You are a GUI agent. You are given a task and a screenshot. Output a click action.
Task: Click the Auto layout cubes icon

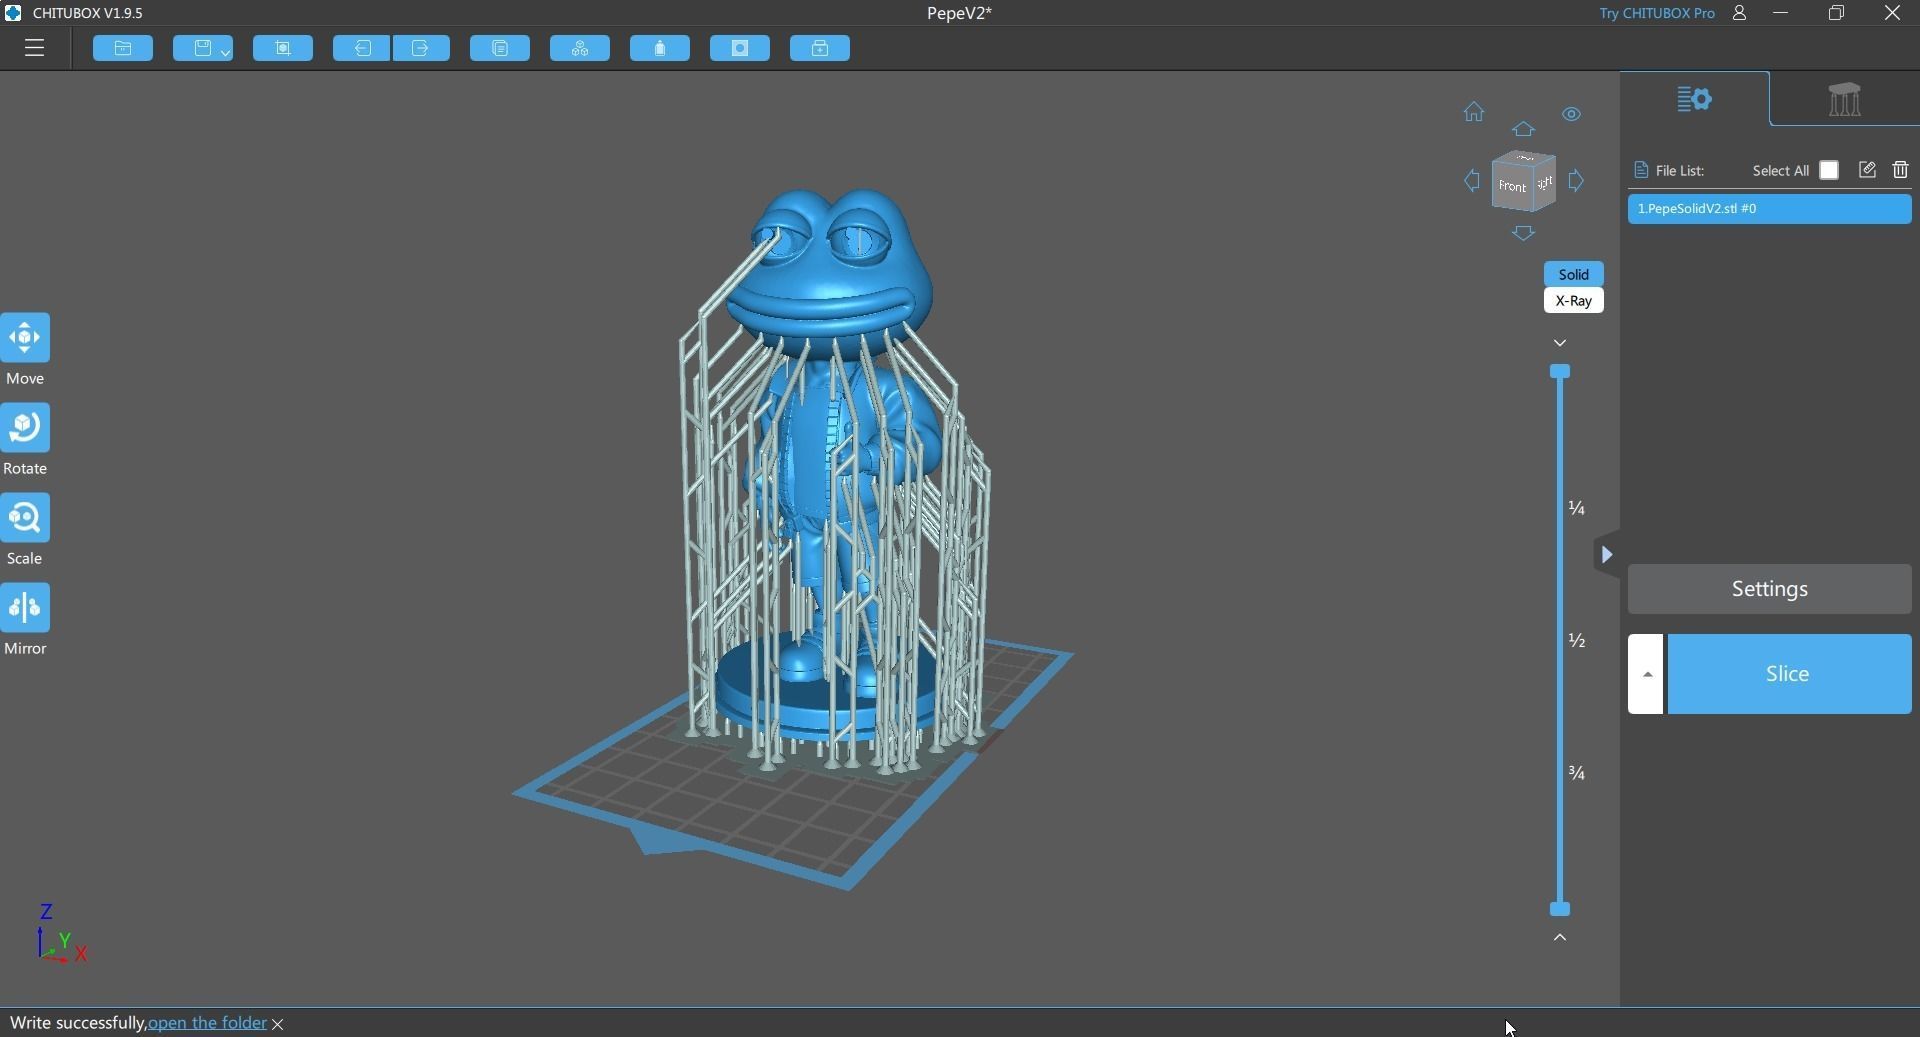tap(580, 48)
